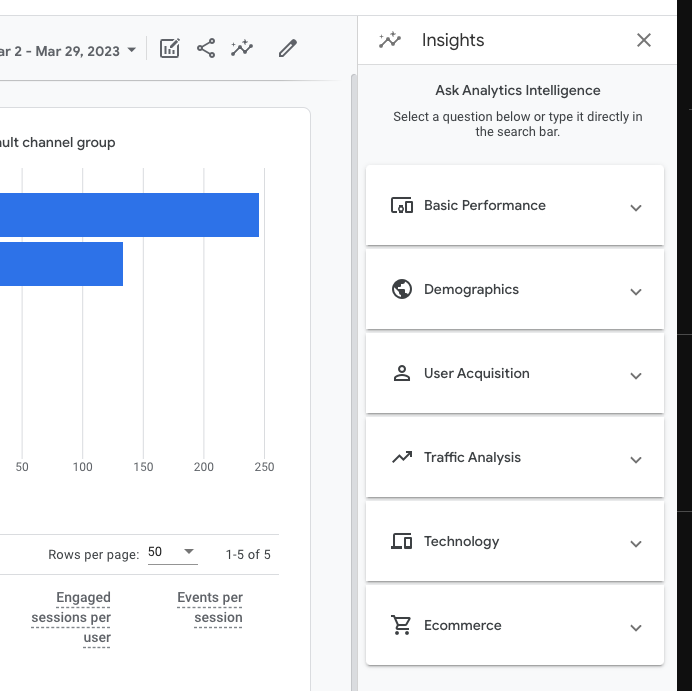Open the date range dropdown Mar 29, 2023
Viewport: 692px width, 691px height.
[x=68, y=51]
